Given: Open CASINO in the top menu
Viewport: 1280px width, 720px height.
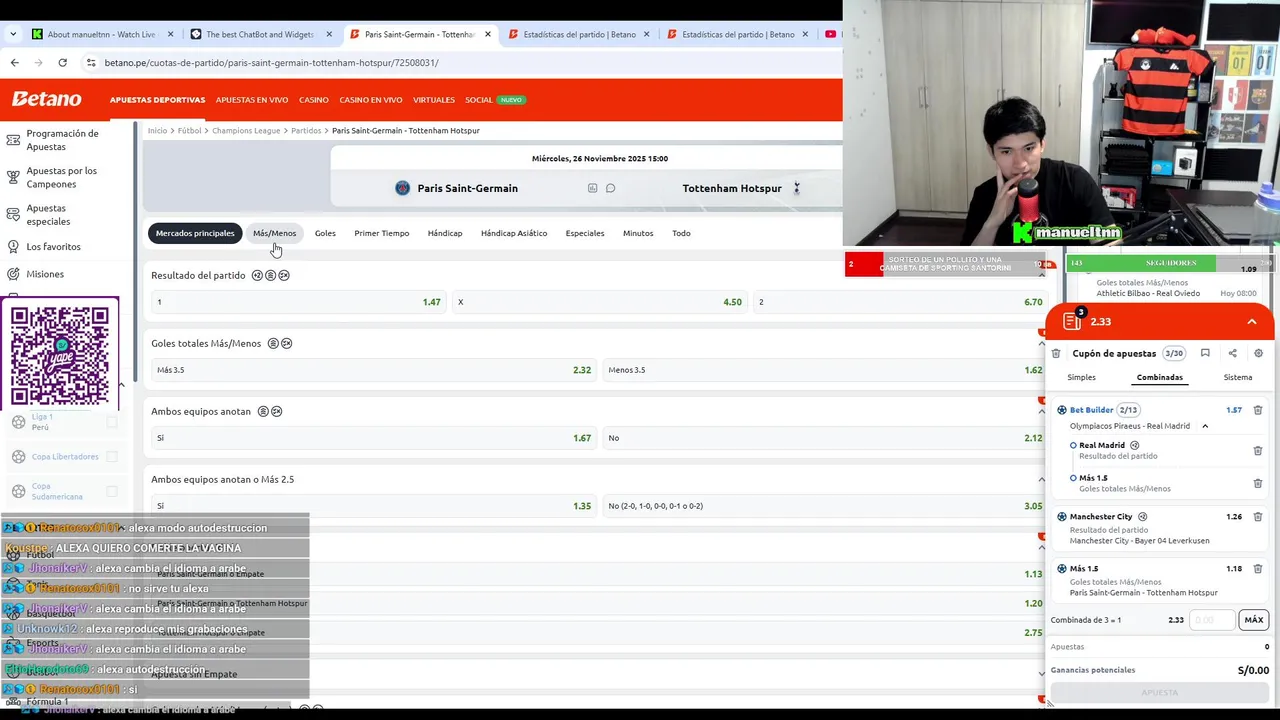Looking at the screenshot, I should 314,100.
